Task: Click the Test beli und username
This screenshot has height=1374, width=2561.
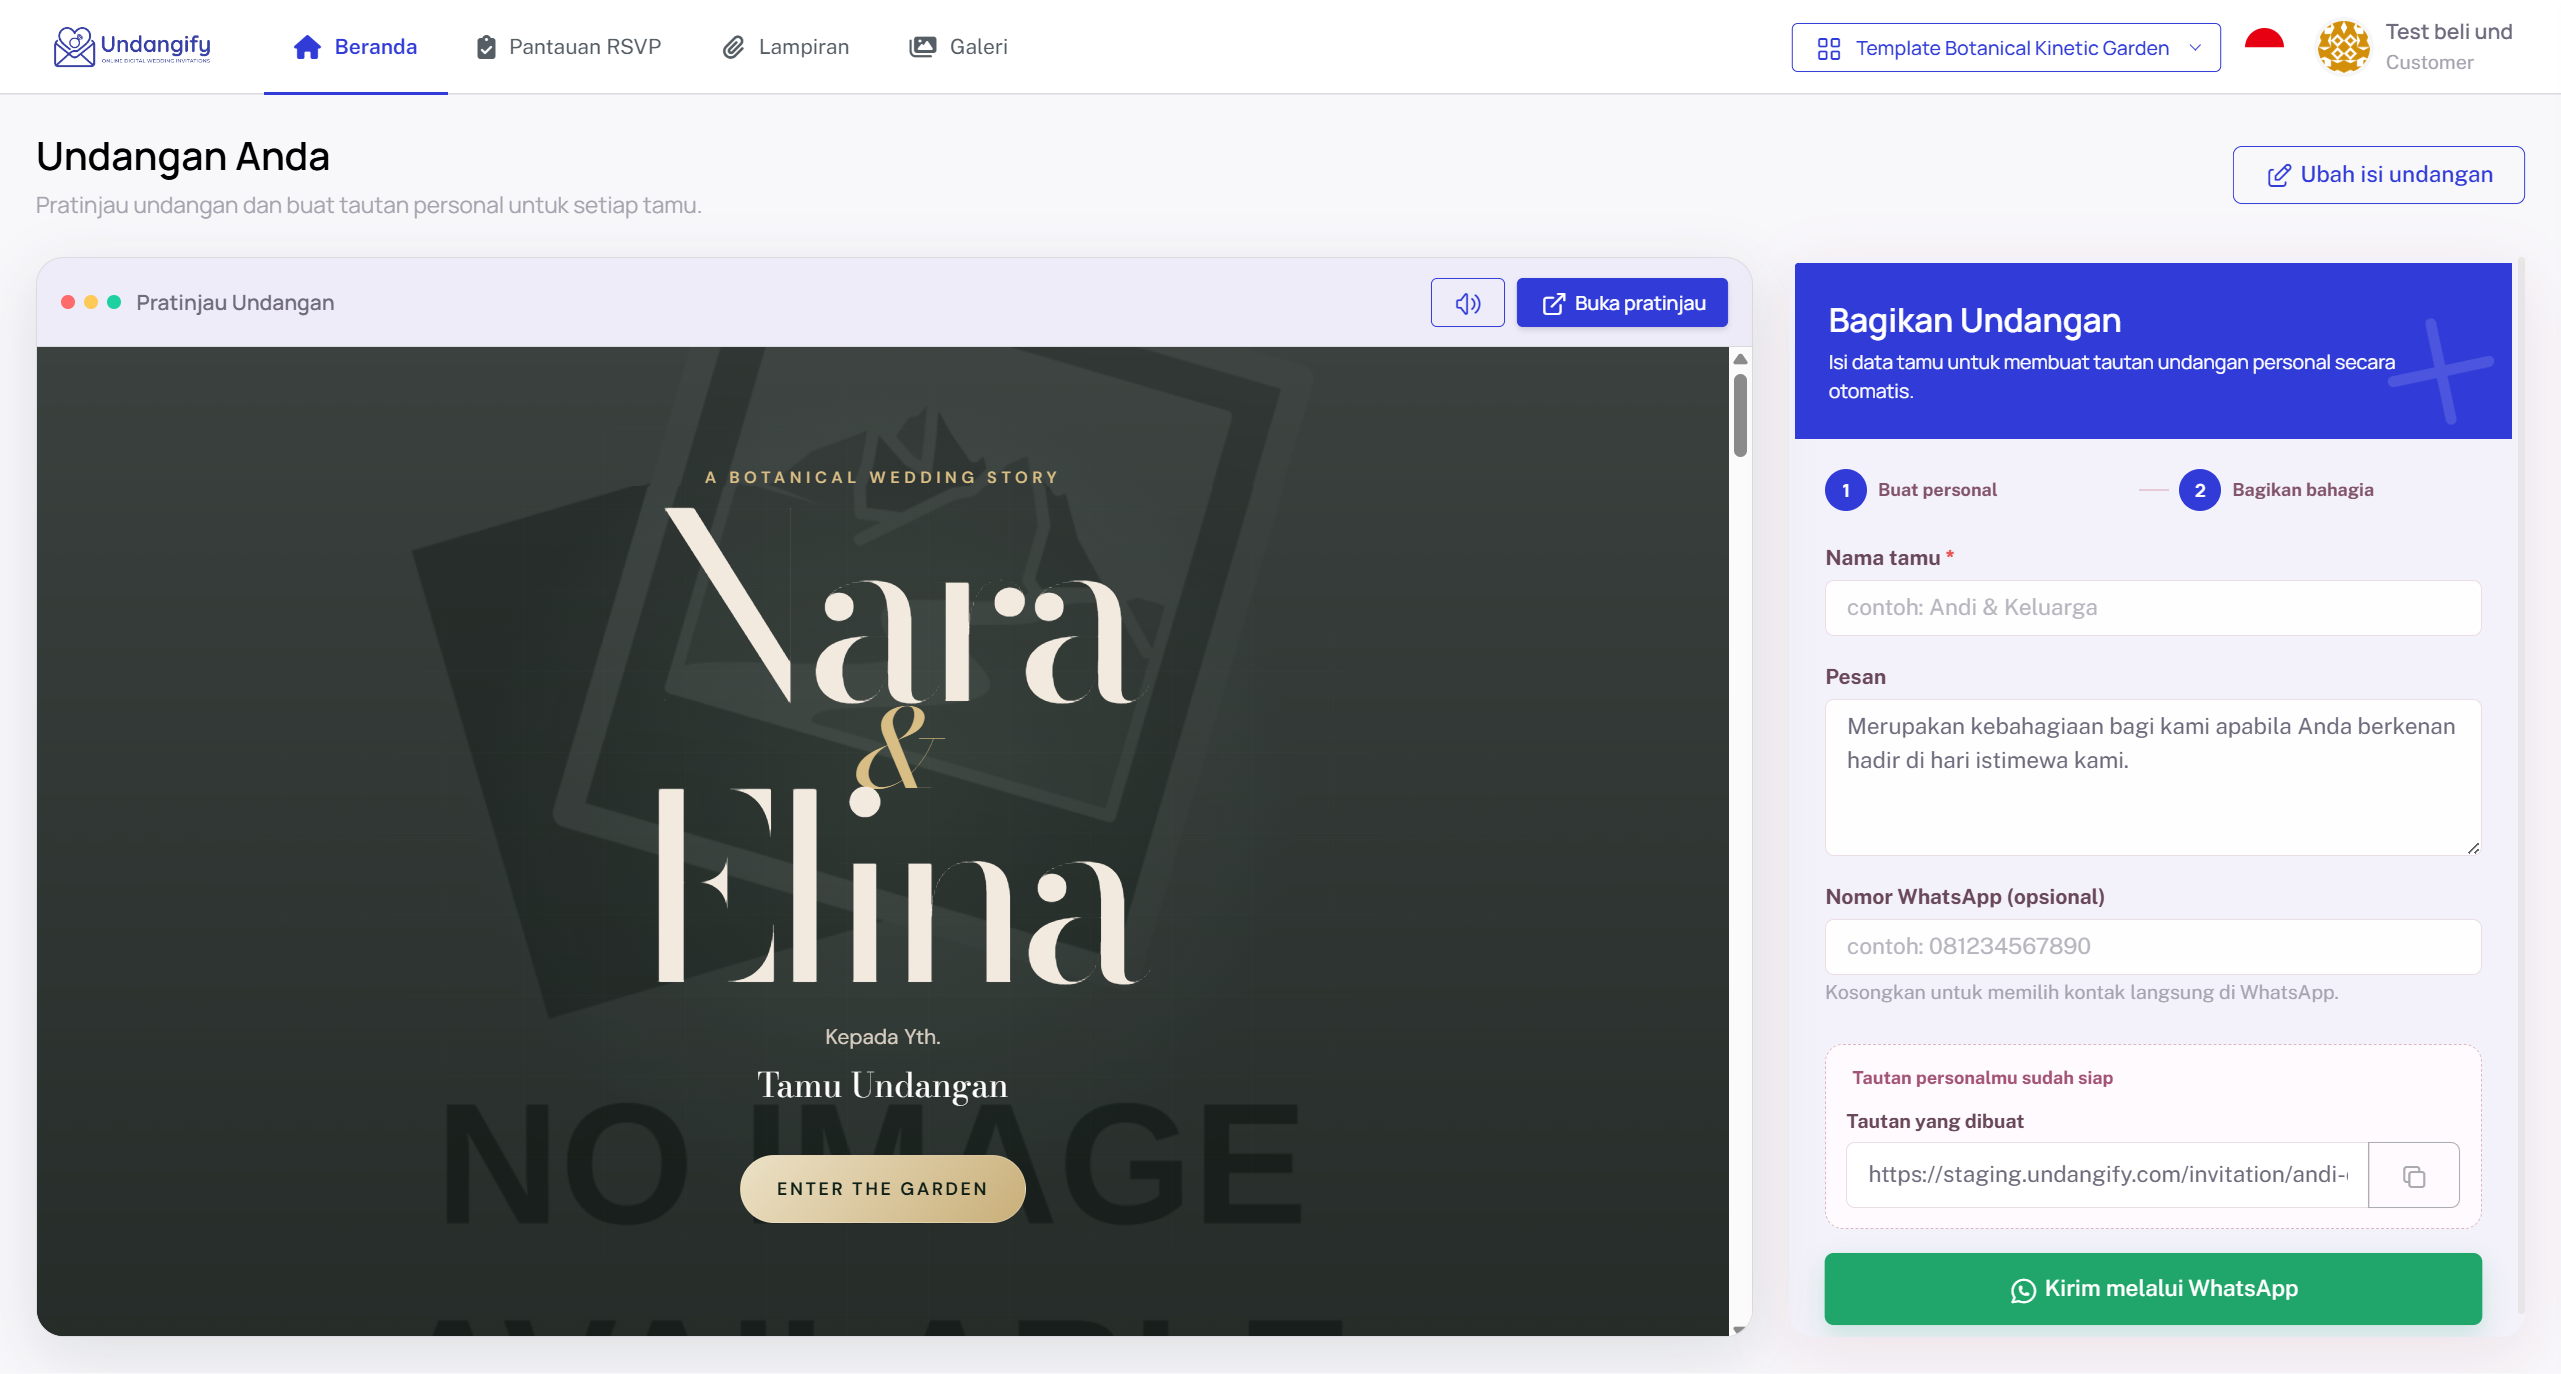Action: coord(2448,32)
